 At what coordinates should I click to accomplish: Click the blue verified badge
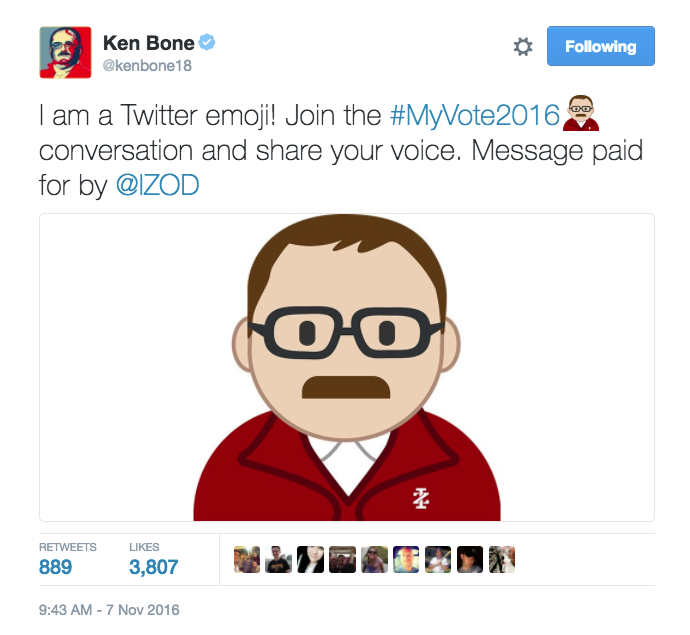coord(207,42)
